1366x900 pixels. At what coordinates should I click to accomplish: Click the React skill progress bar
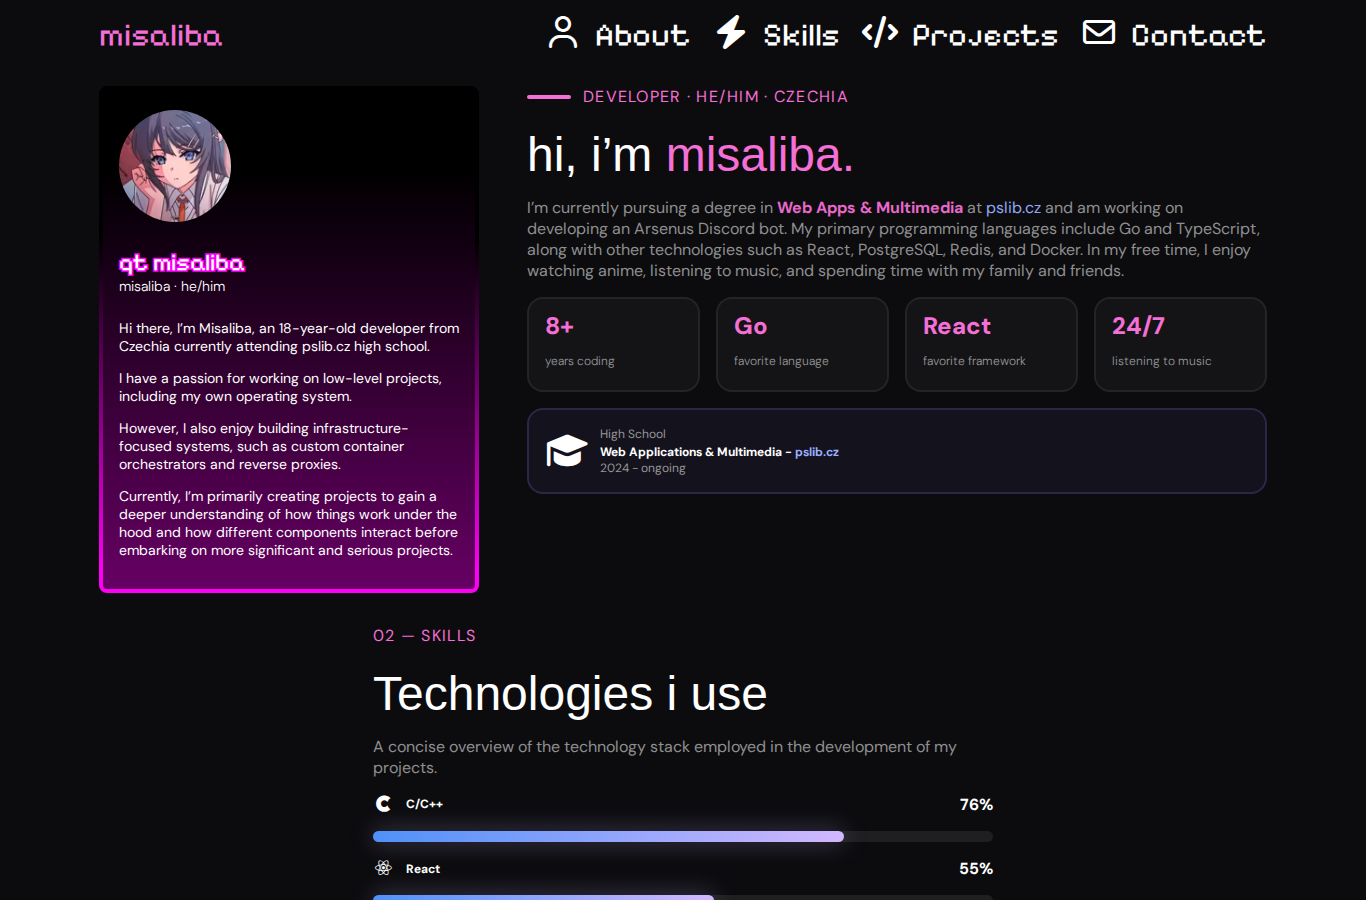pyautogui.click(x=683, y=897)
